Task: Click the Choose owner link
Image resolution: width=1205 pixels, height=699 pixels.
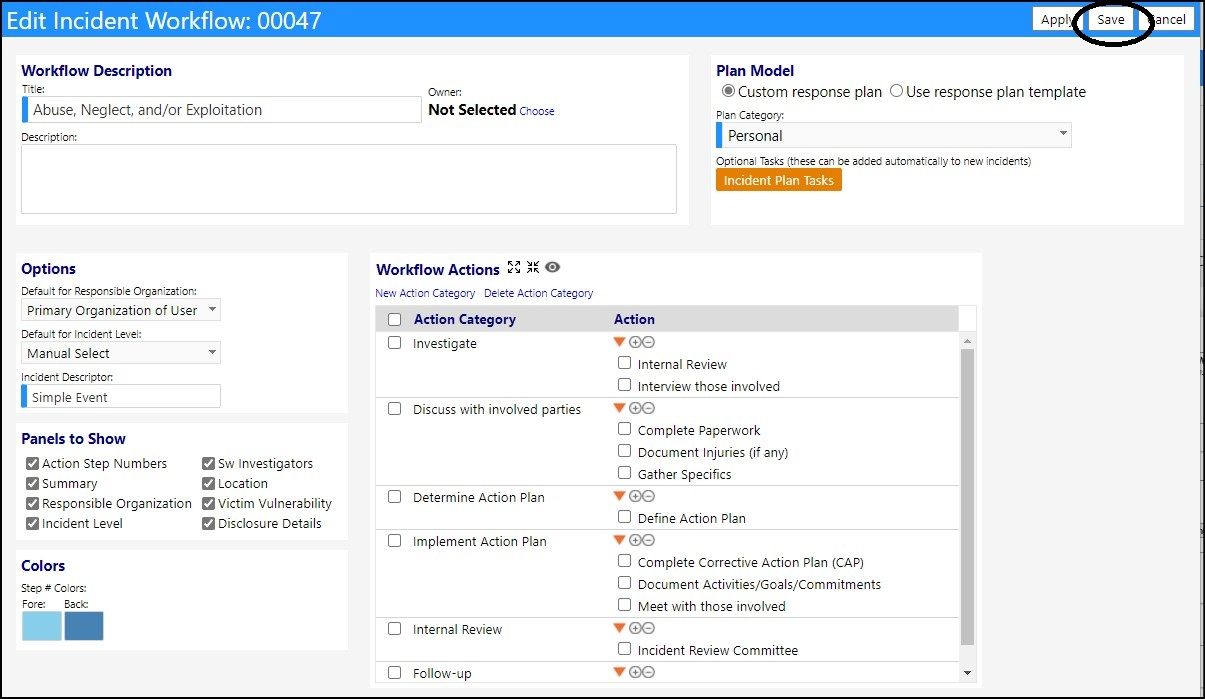Action: click(x=537, y=111)
